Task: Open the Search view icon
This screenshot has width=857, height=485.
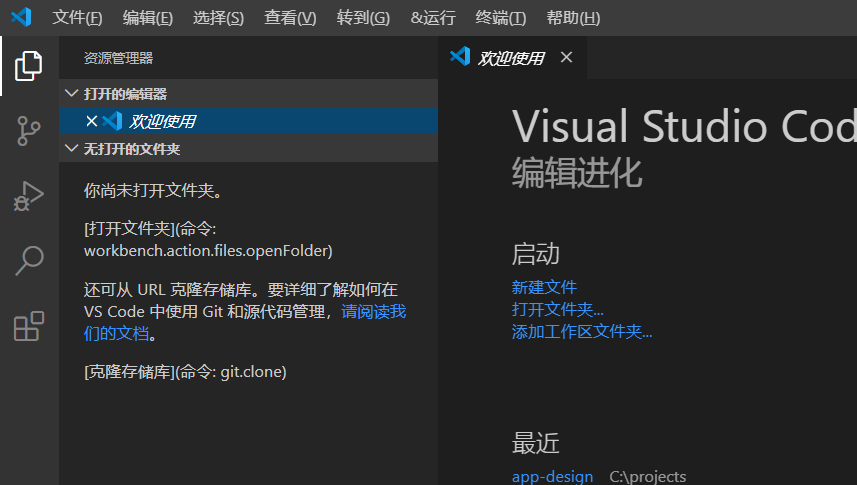Action: 28,261
